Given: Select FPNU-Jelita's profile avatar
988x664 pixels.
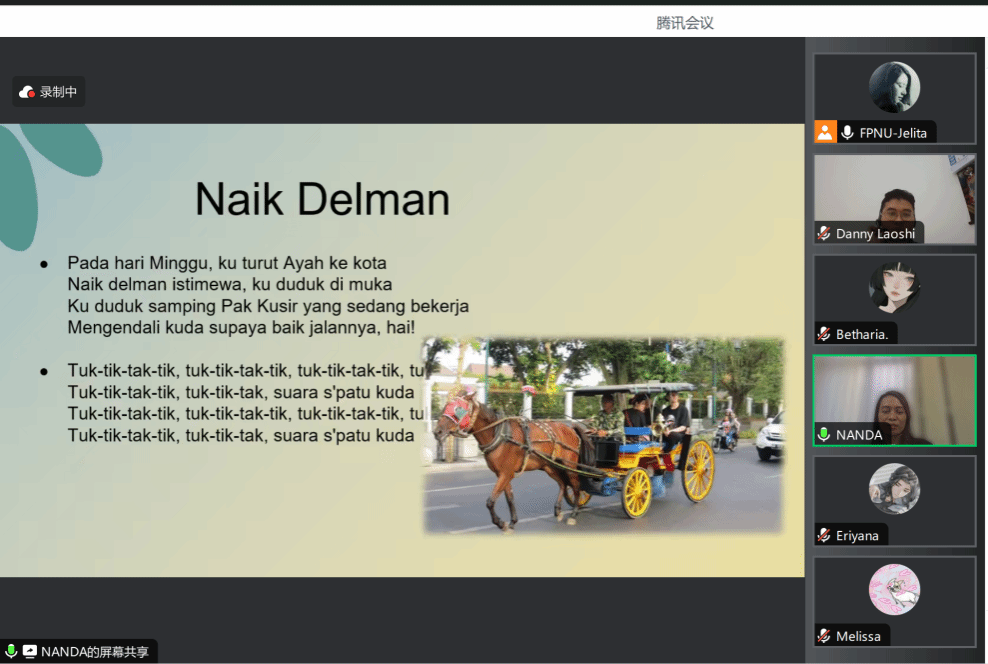Looking at the screenshot, I should [x=894, y=87].
